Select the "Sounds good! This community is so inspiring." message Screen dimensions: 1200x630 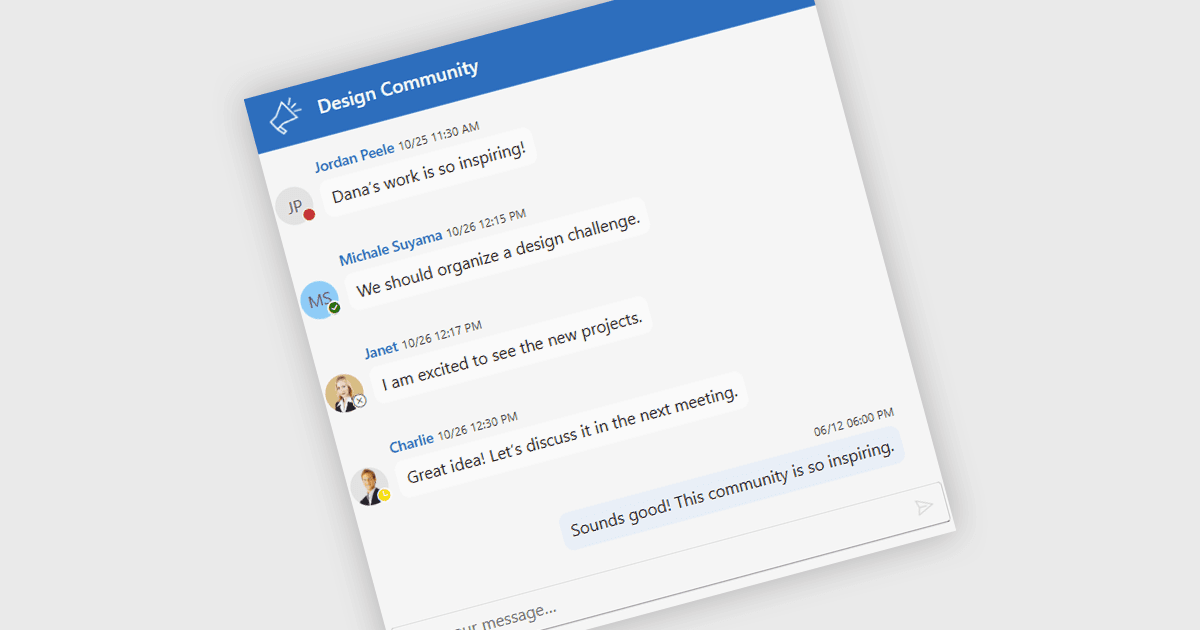coord(733,489)
